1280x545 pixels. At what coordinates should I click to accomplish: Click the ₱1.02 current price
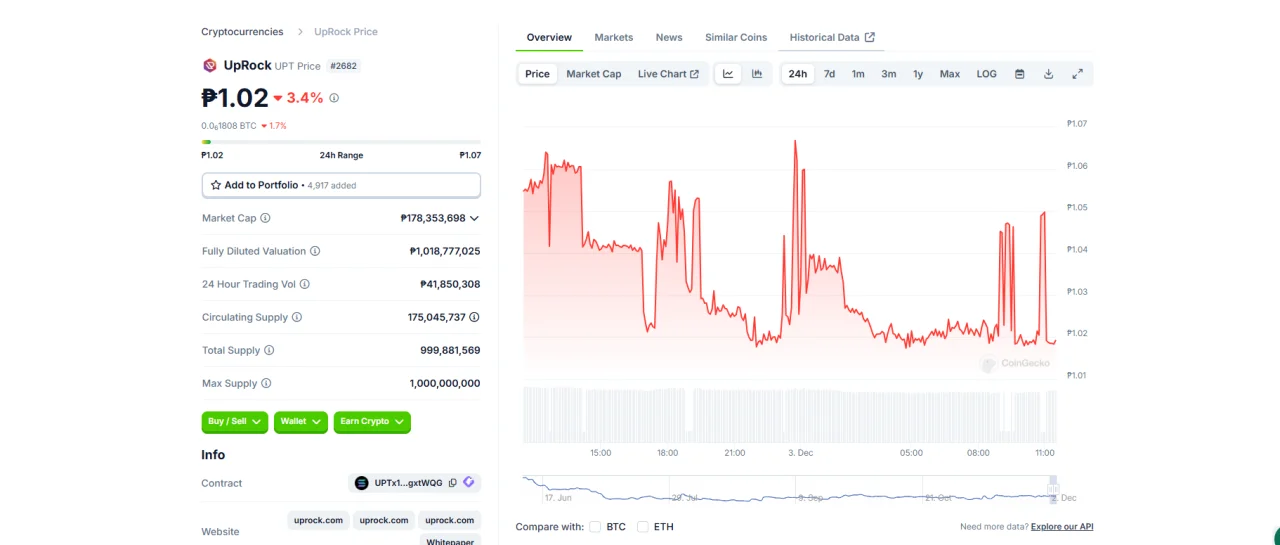click(235, 98)
